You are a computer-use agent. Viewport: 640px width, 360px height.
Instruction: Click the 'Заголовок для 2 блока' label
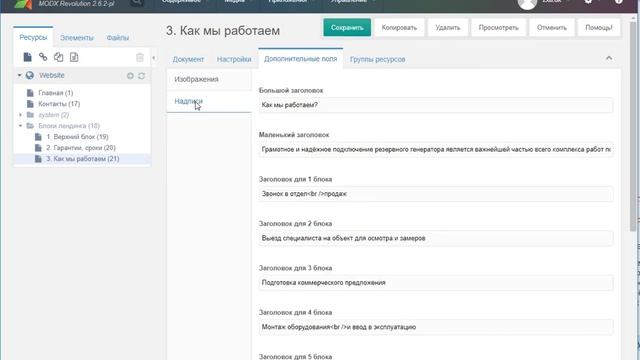point(296,224)
